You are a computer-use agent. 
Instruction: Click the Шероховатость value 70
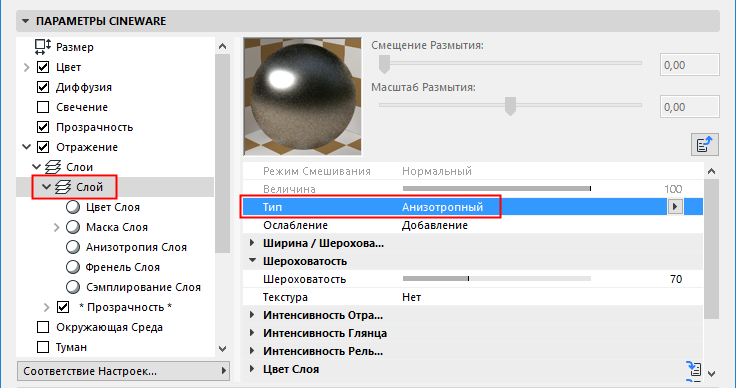pyautogui.click(x=676, y=279)
